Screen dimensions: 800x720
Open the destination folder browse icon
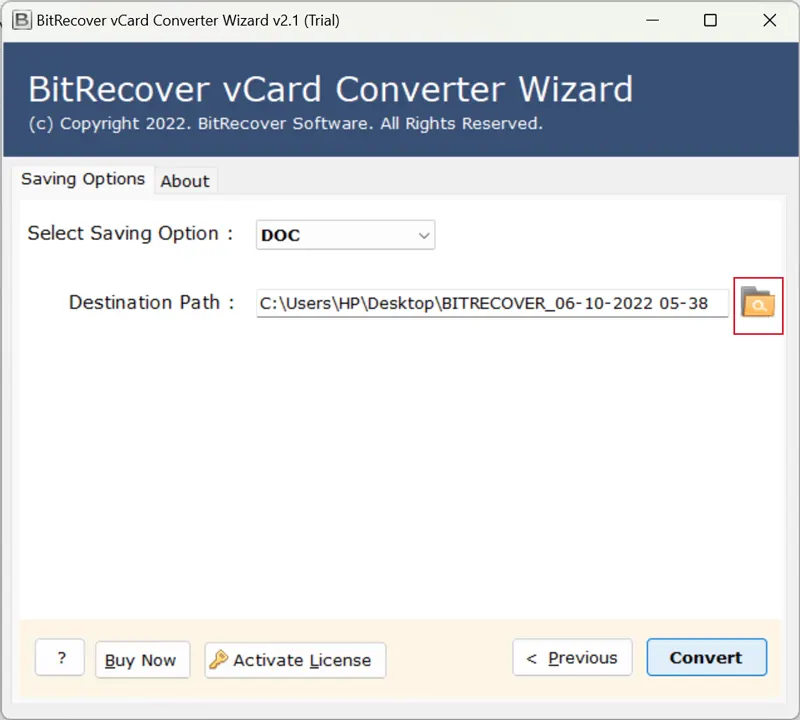coord(758,305)
